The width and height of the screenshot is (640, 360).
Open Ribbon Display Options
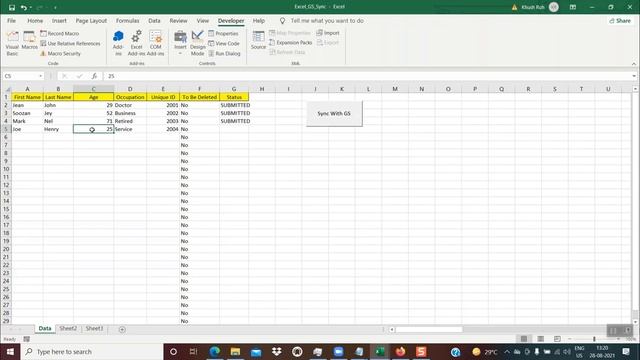[573, 7]
